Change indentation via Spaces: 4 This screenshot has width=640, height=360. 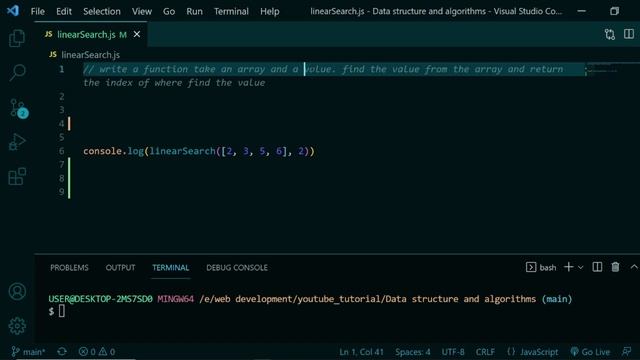(x=413, y=352)
